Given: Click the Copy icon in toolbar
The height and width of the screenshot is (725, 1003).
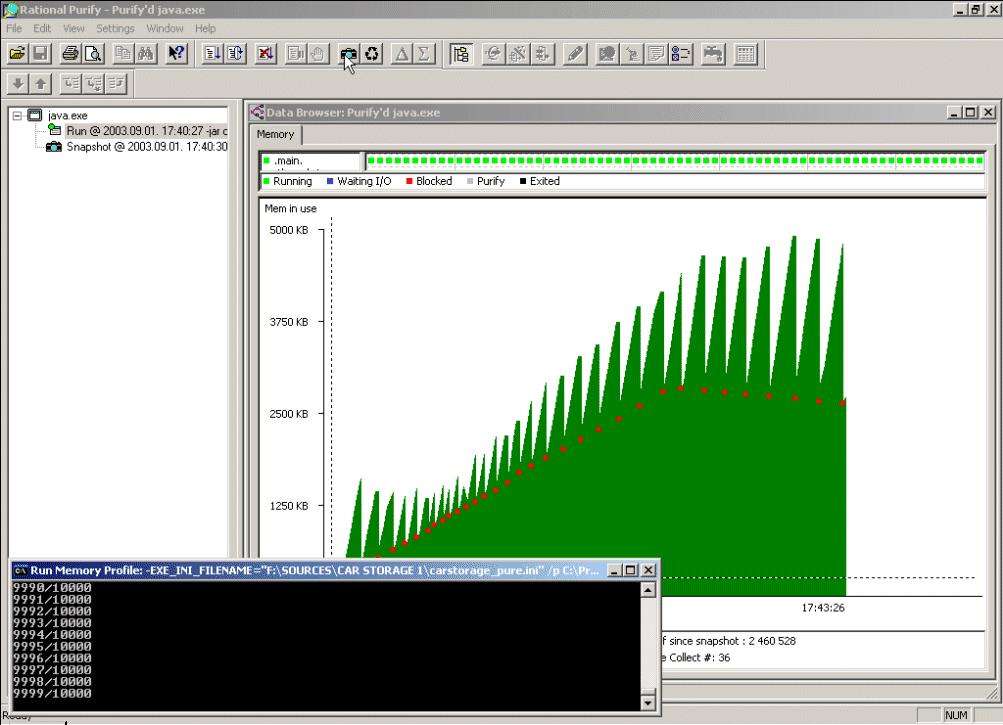Looking at the screenshot, I should [123, 54].
